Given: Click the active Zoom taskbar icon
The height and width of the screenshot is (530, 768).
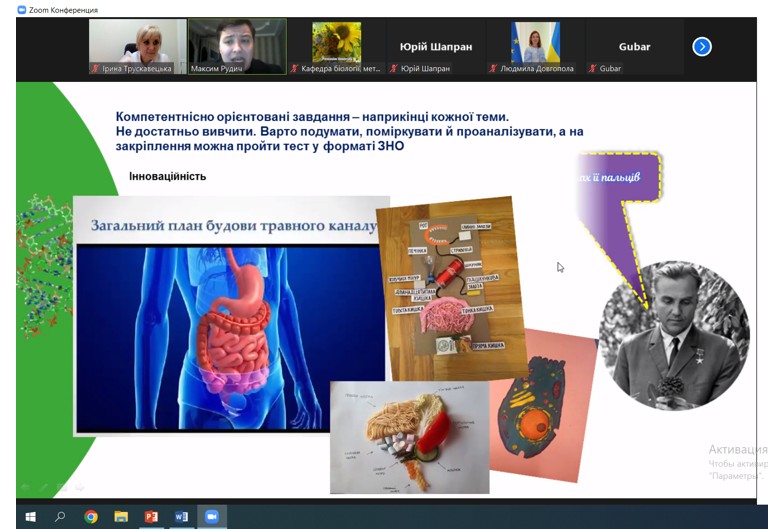Looking at the screenshot, I should coord(212,517).
